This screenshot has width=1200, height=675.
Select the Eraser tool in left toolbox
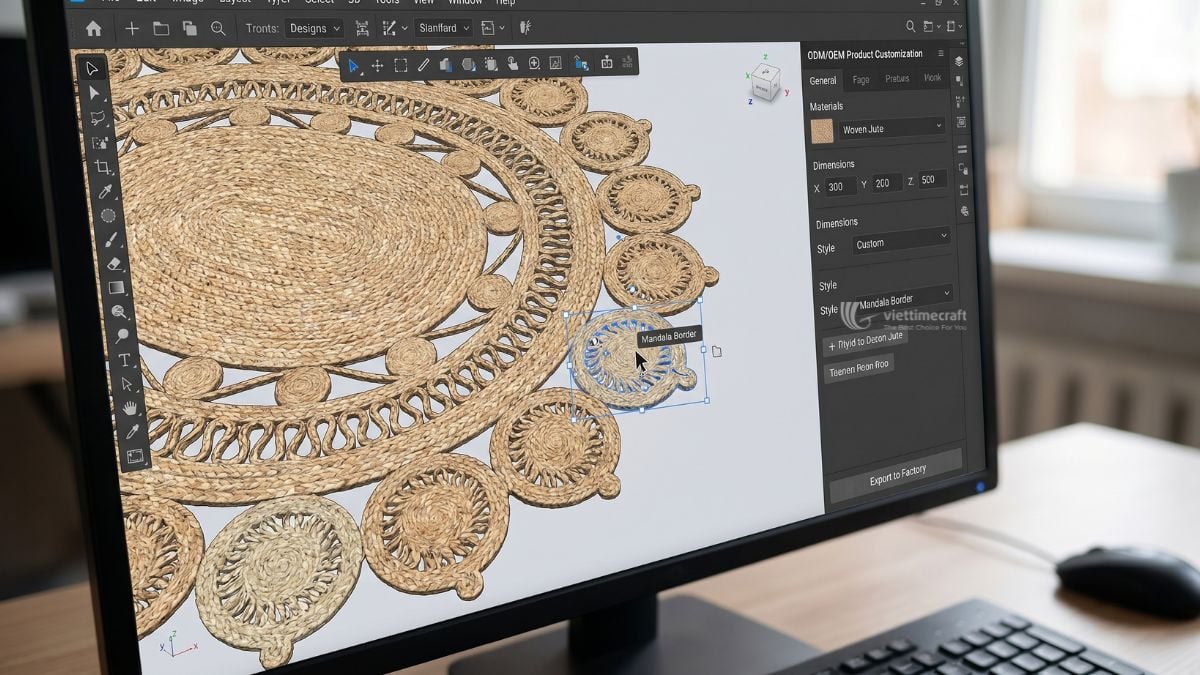[x=113, y=264]
